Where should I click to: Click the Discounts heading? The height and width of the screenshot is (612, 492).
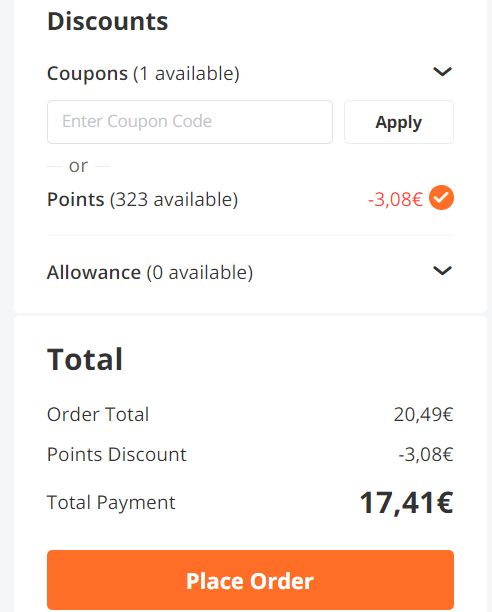[108, 21]
